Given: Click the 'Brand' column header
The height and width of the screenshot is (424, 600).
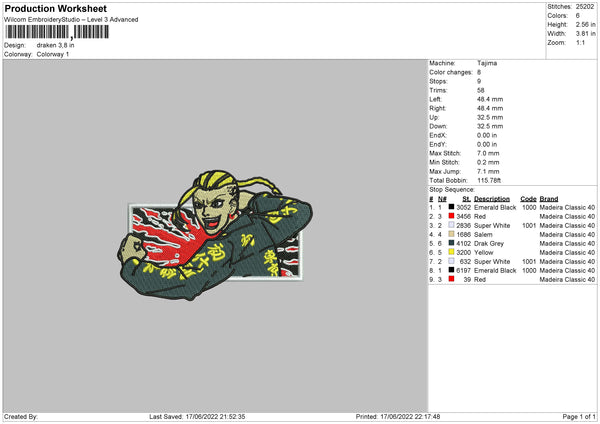Looking at the screenshot, I should coord(549,199).
